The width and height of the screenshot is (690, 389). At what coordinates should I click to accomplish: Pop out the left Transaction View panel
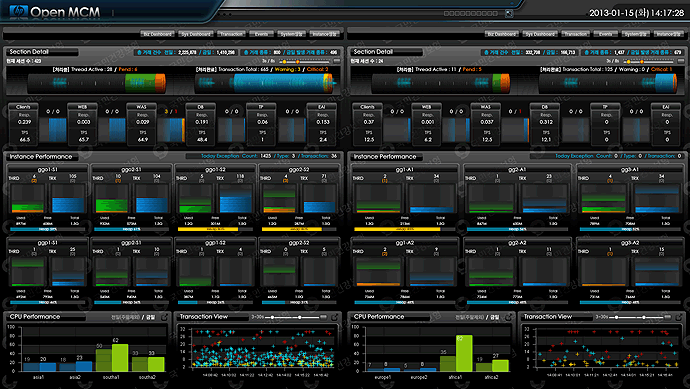click(334, 317)
